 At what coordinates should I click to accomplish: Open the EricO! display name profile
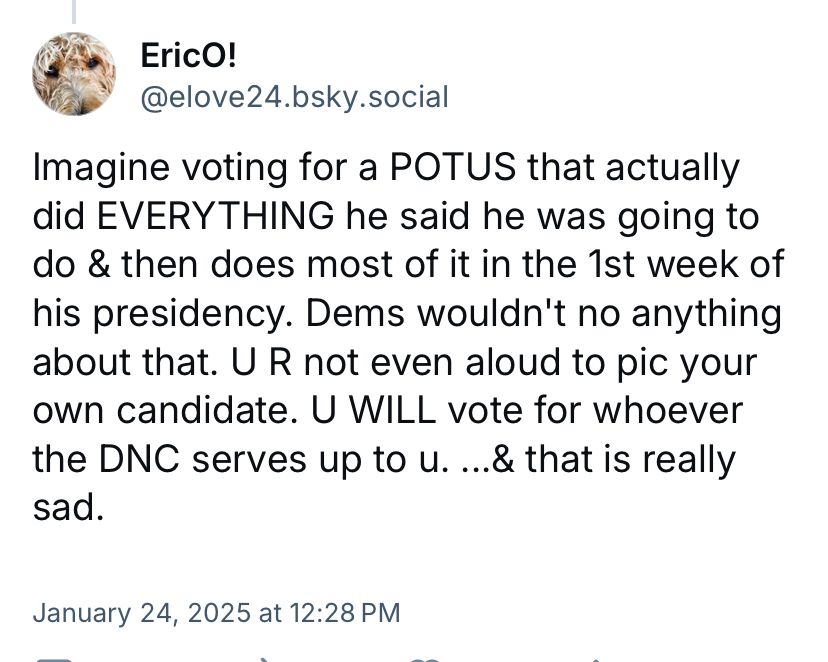pyautogui.click(x=190, y=56)
